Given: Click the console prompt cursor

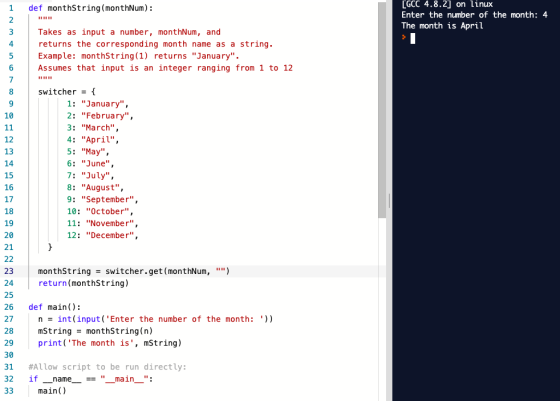Looking at the screenshot, I should 412,38.
